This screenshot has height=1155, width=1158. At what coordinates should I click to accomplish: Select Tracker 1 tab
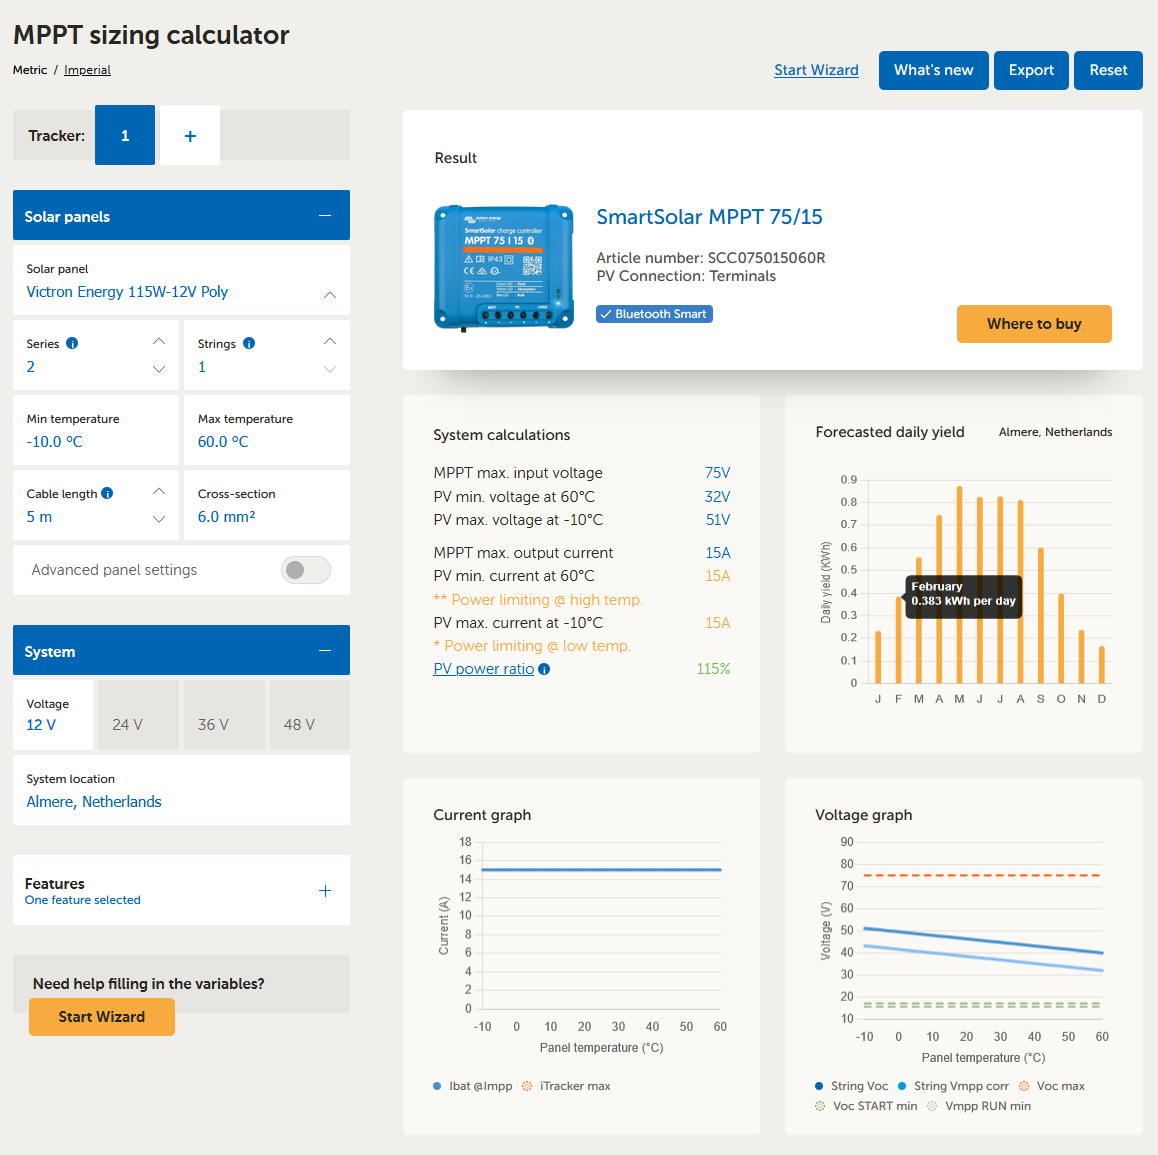click(x=125, y=135)
